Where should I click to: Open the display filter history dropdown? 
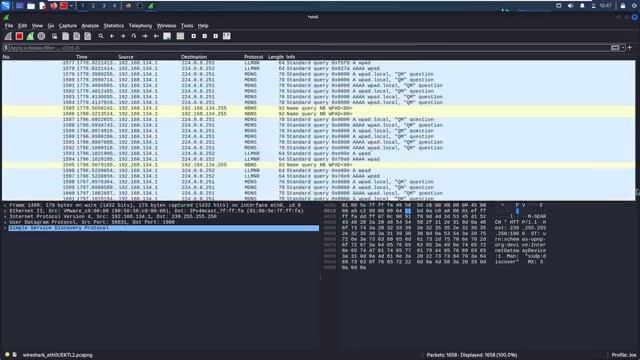[623, 48]
